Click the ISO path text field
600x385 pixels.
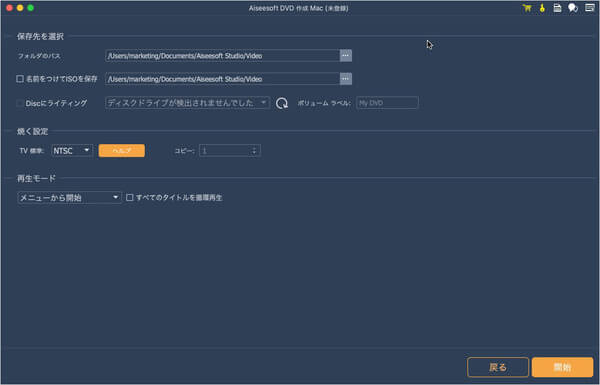tap(222, 79)
